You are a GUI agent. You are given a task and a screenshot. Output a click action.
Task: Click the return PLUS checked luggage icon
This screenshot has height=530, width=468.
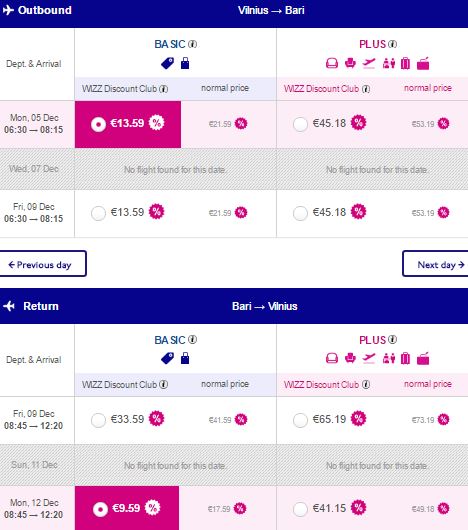405,359
